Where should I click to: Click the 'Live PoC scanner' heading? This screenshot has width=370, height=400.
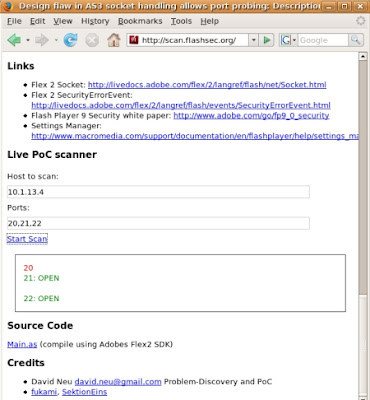pyautogui.click(x=52, y=155)
